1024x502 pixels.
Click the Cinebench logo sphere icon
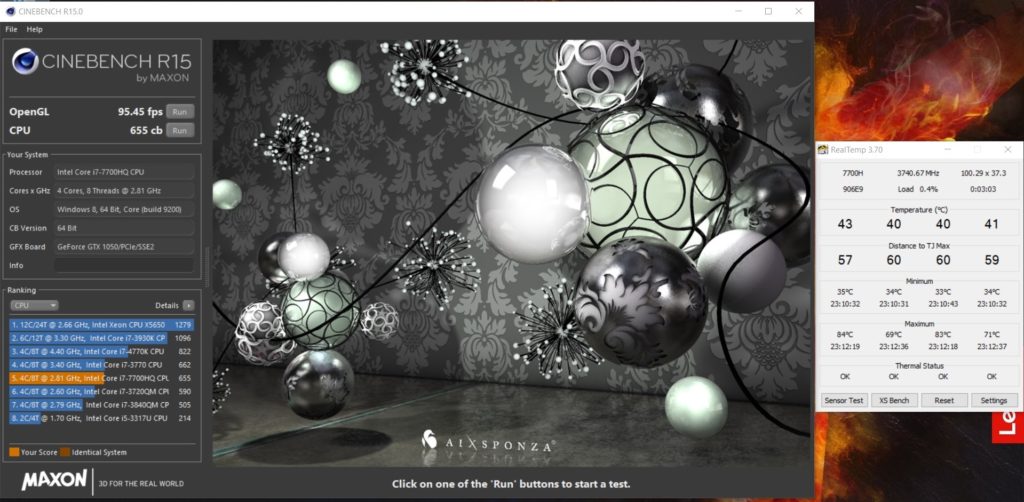[x=26, y=64]
